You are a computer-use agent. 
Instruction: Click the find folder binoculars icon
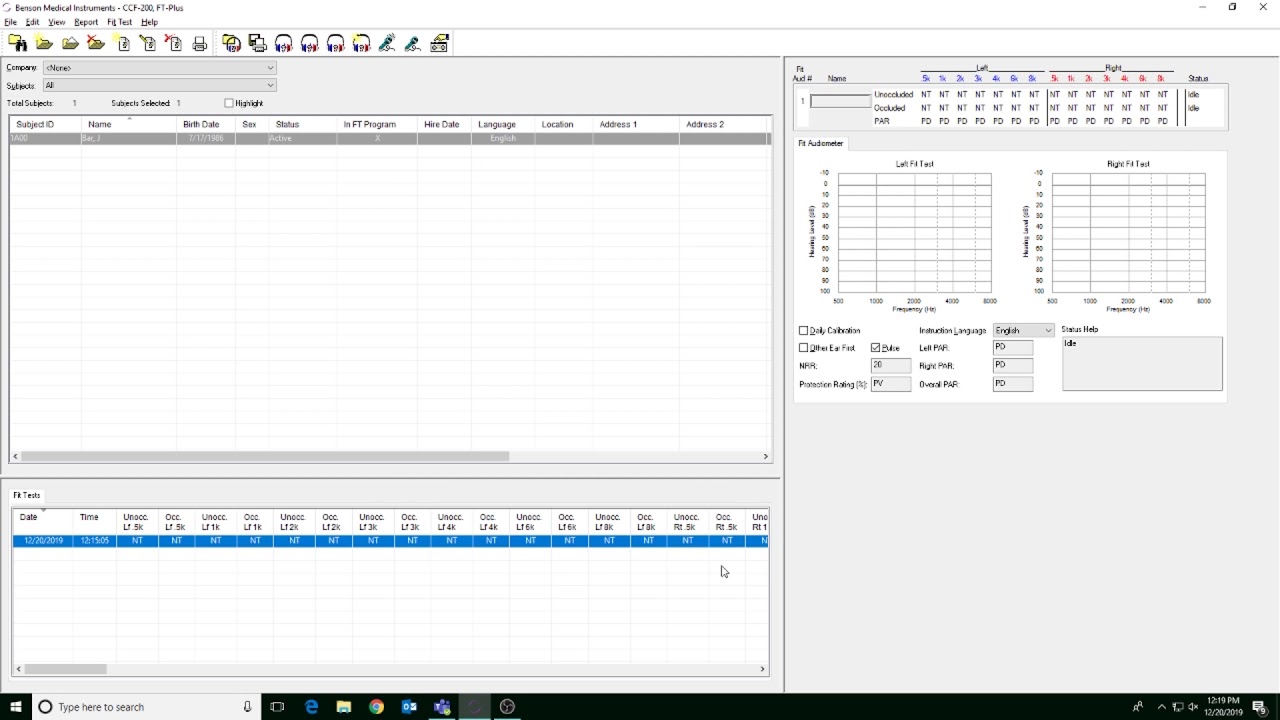pos(18,43)
